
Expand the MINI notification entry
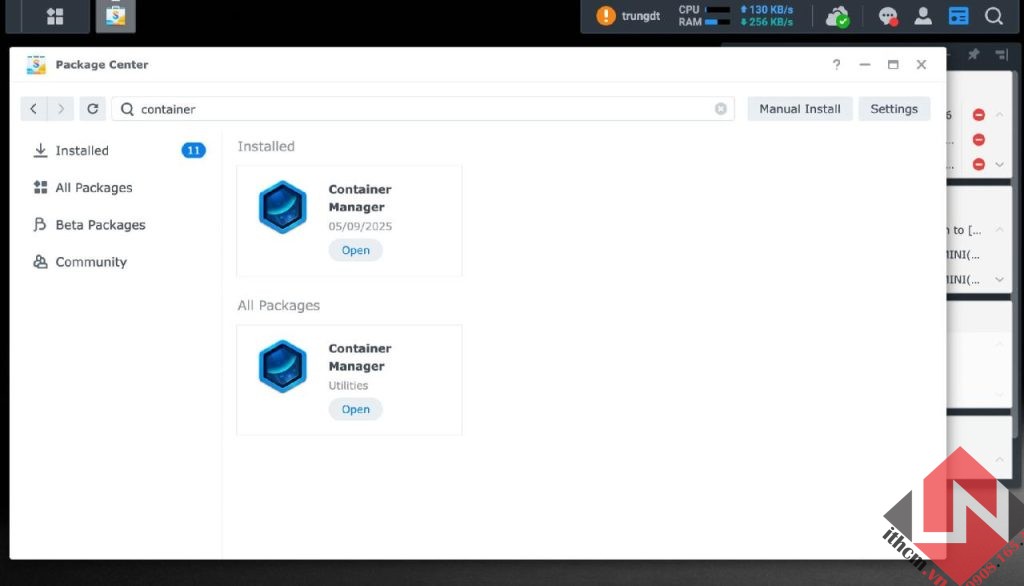point(997,278)
